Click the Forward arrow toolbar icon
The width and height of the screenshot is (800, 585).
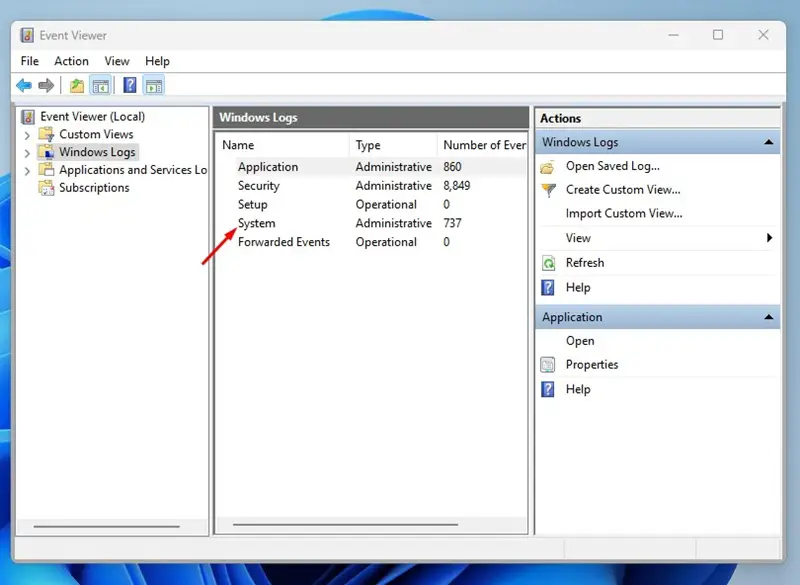[46, 85]
